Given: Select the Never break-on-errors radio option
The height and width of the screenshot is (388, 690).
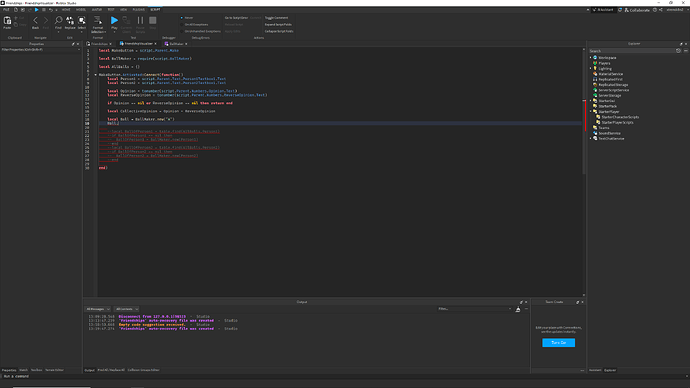Looking at the screenshot, I should point(182,18).
